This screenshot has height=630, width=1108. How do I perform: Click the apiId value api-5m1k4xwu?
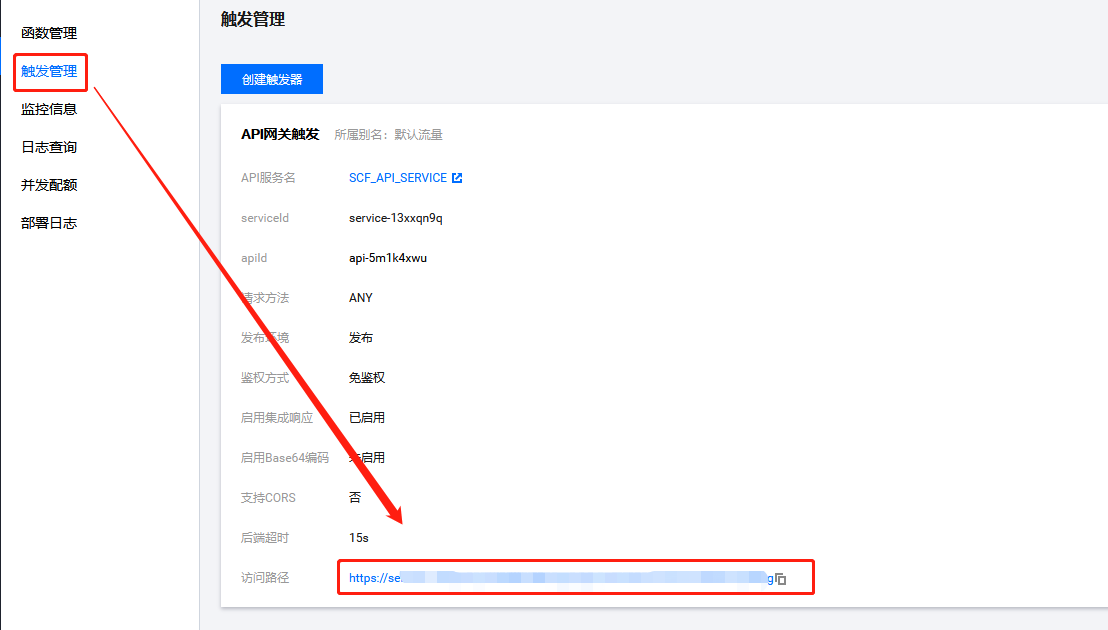pyautogui.click(x=388, y=258)
